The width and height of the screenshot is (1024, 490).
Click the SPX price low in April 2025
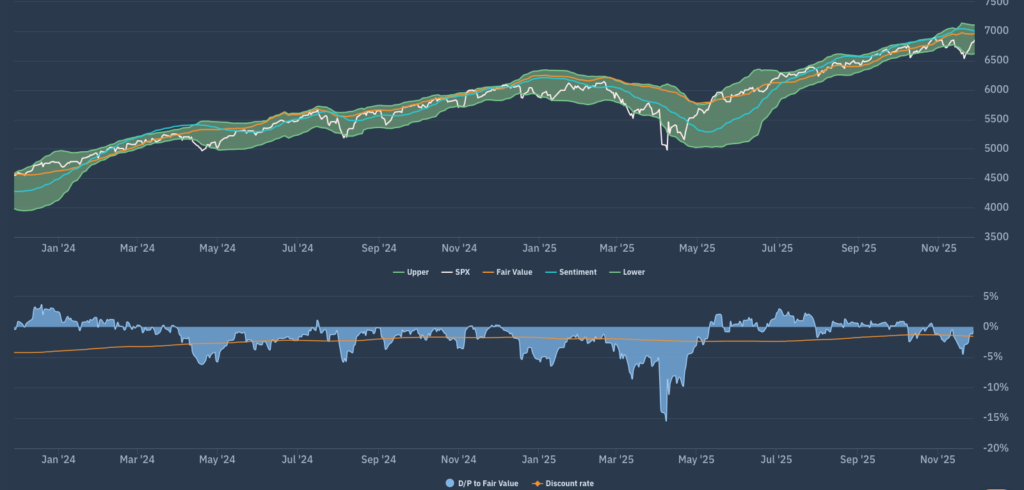[665, 150]
